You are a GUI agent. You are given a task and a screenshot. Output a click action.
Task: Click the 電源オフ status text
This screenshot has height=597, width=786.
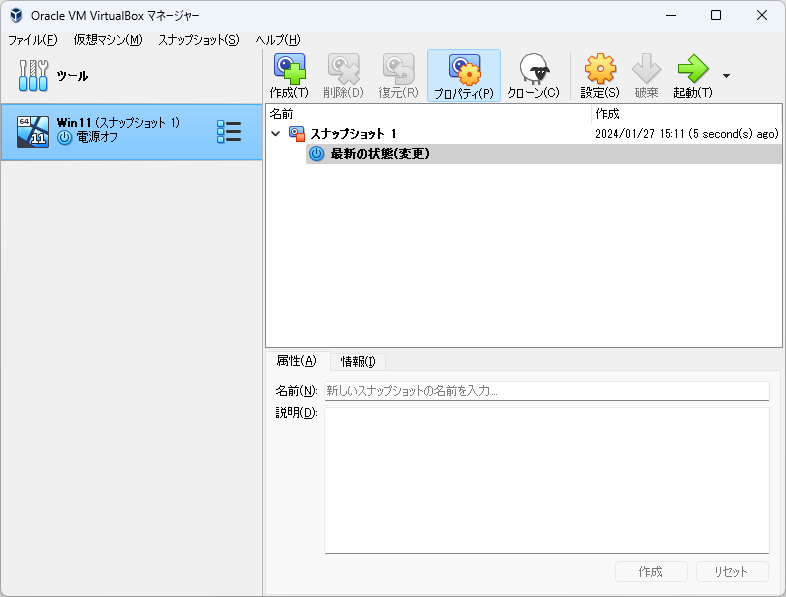[97, 137]
